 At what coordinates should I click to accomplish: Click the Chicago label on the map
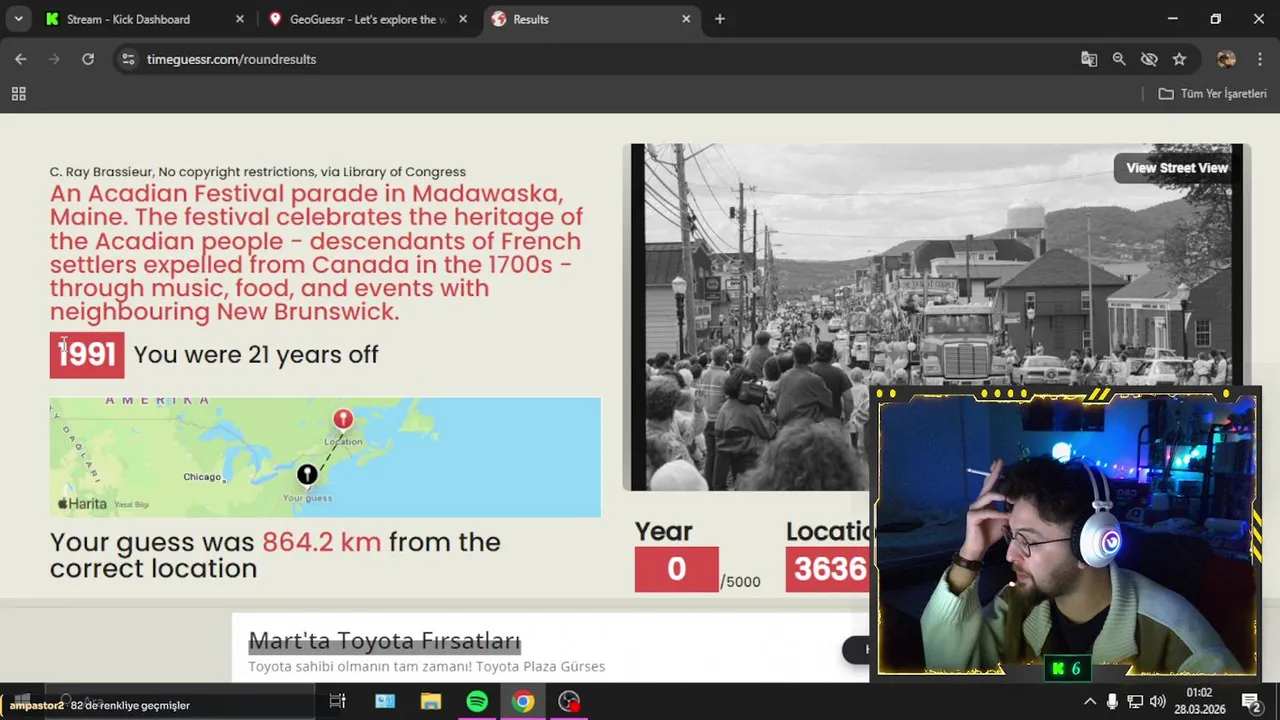pos(202,477)
